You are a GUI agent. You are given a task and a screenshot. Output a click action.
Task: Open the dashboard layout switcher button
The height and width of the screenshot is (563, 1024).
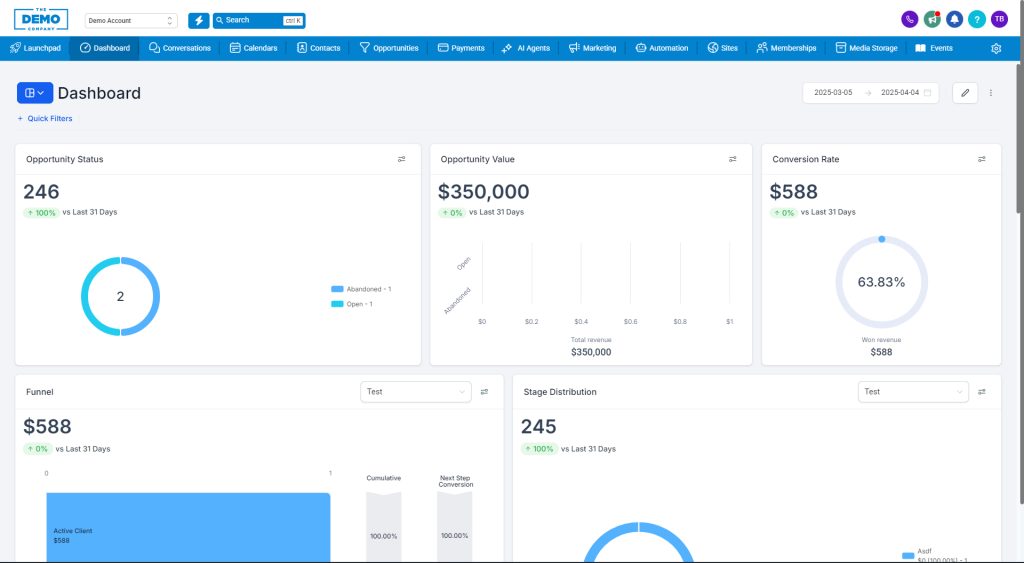click(x=35, y=93)
